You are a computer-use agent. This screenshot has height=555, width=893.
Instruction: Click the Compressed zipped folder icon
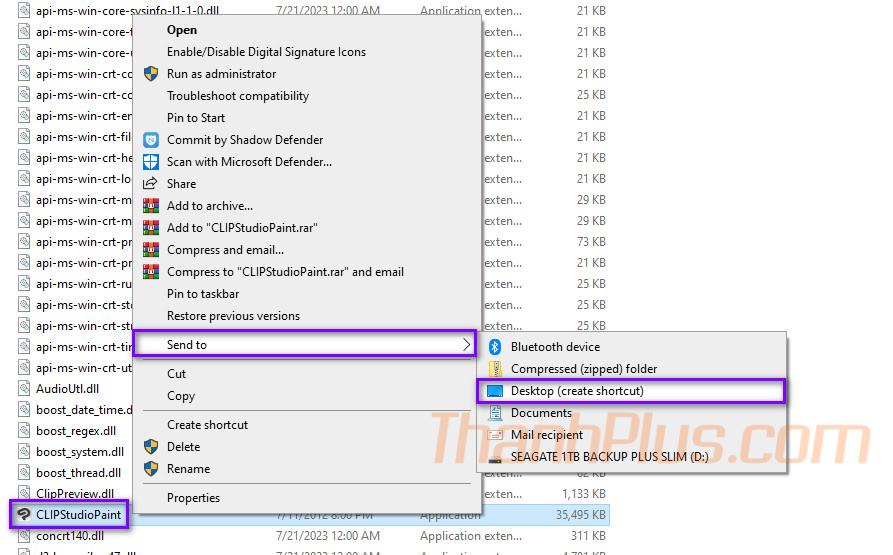coord(494,369)
